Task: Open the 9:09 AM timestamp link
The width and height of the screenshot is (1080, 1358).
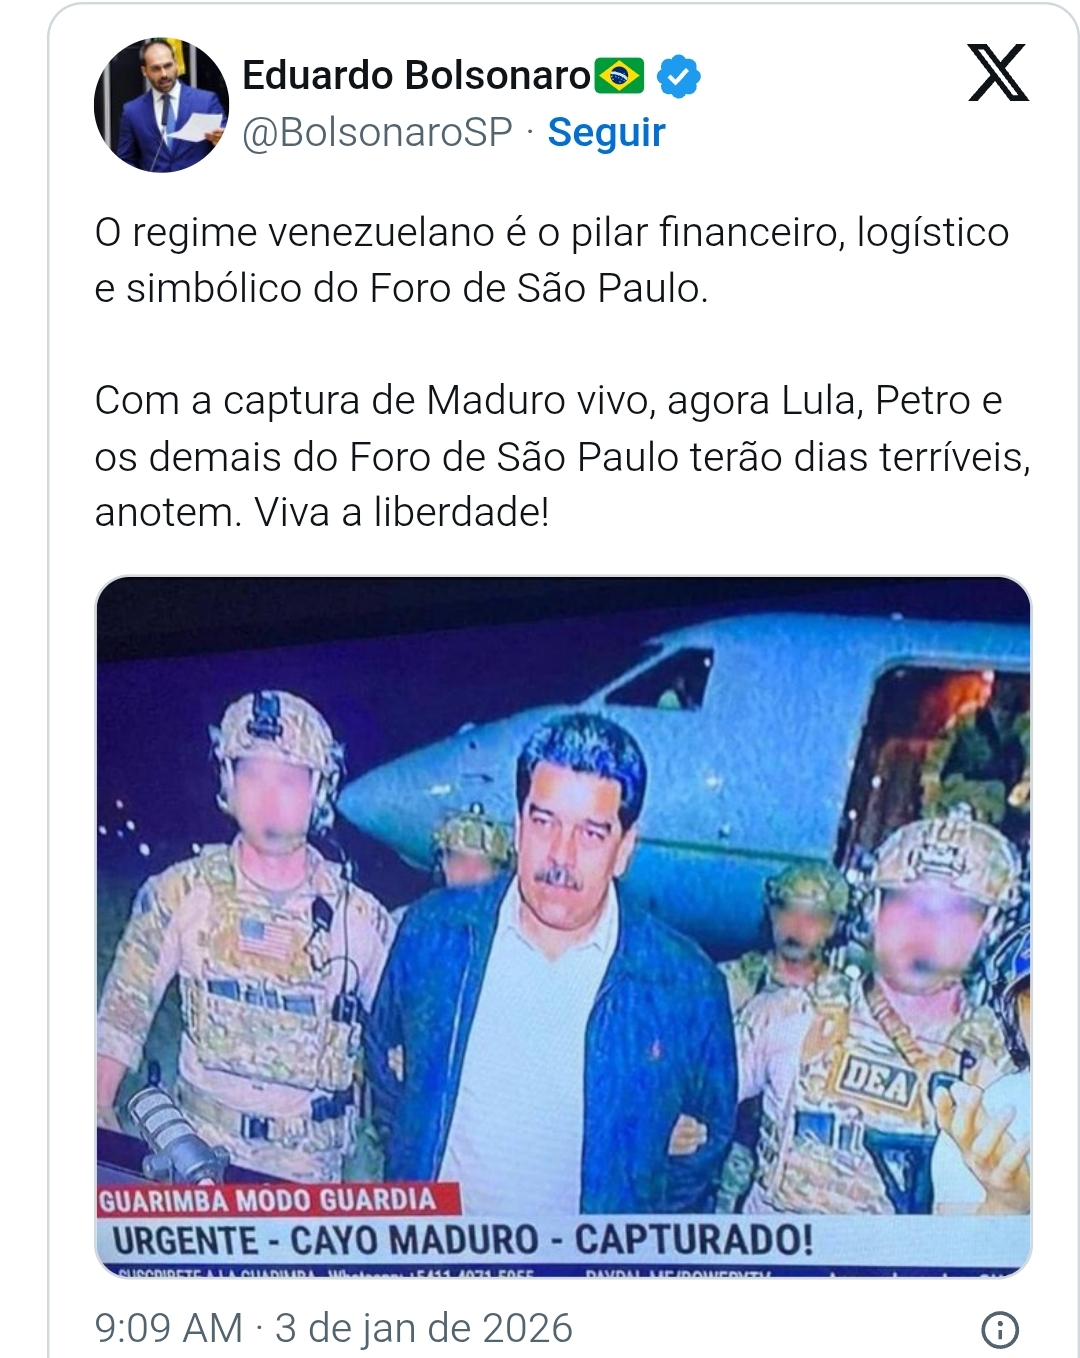Action: click(169, 1328)
